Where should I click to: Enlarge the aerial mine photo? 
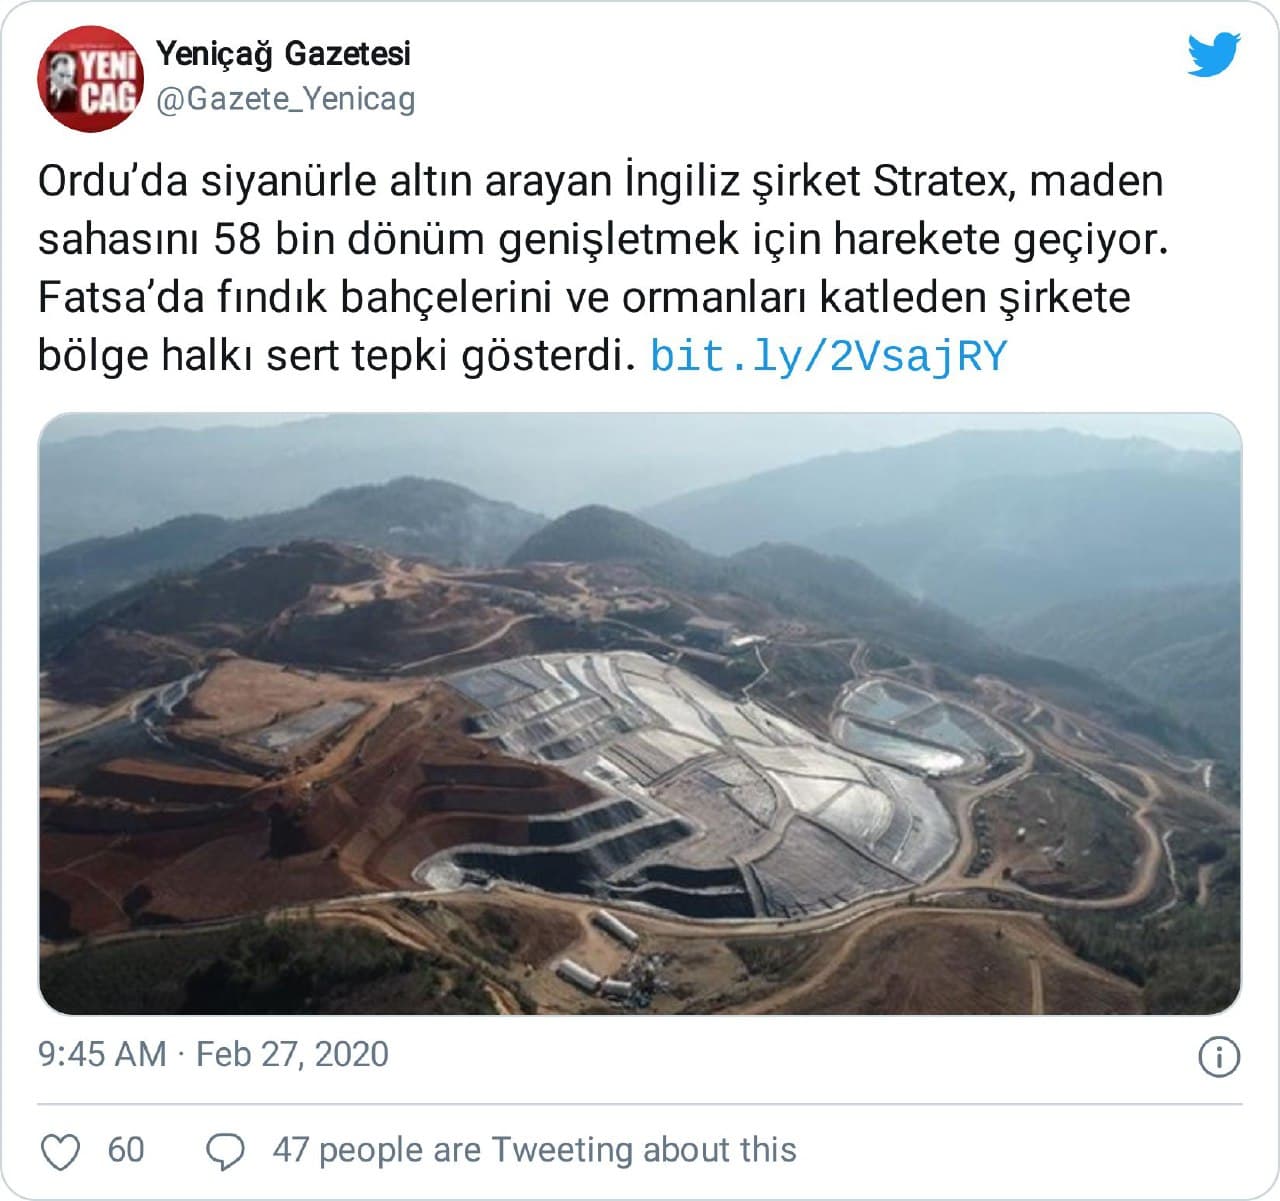(640, 714)
